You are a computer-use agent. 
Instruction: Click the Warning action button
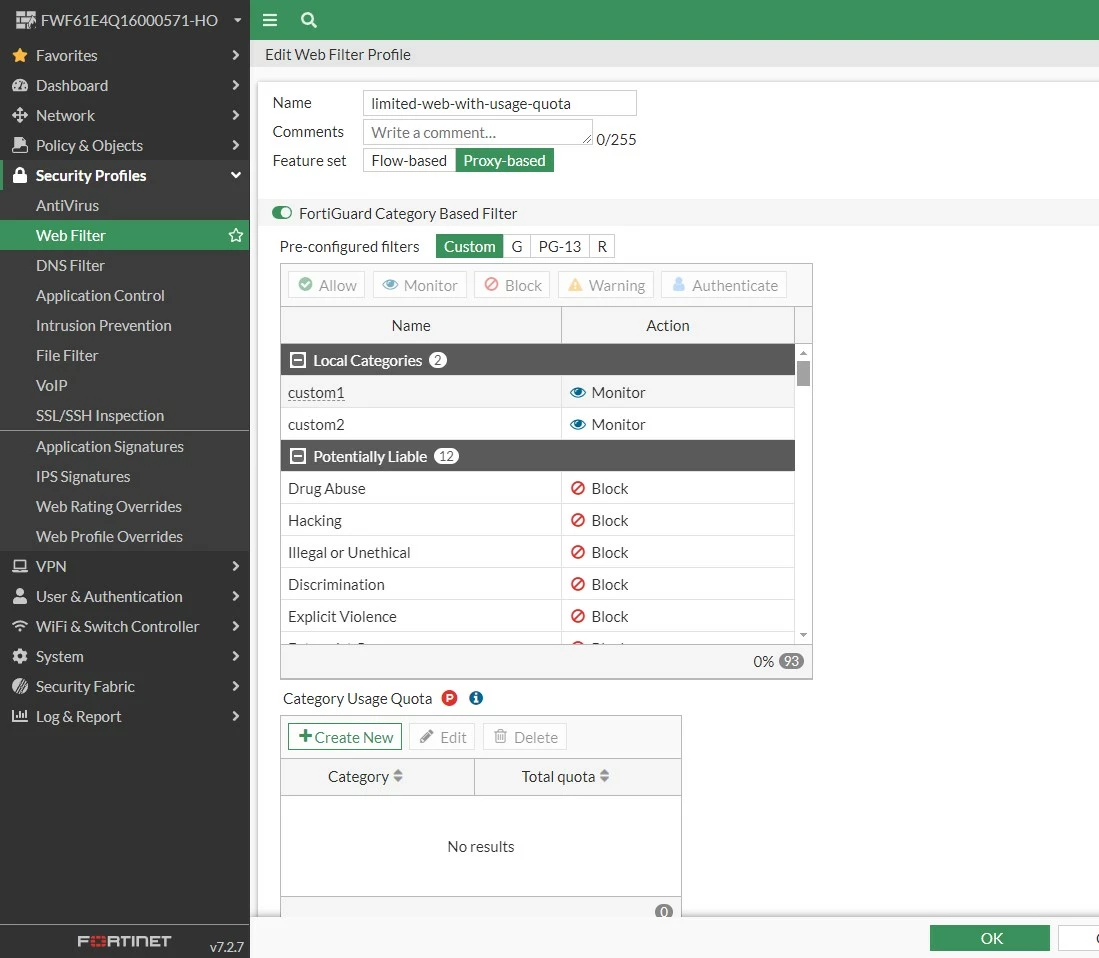pyautogui.click(x=606, y=285)
